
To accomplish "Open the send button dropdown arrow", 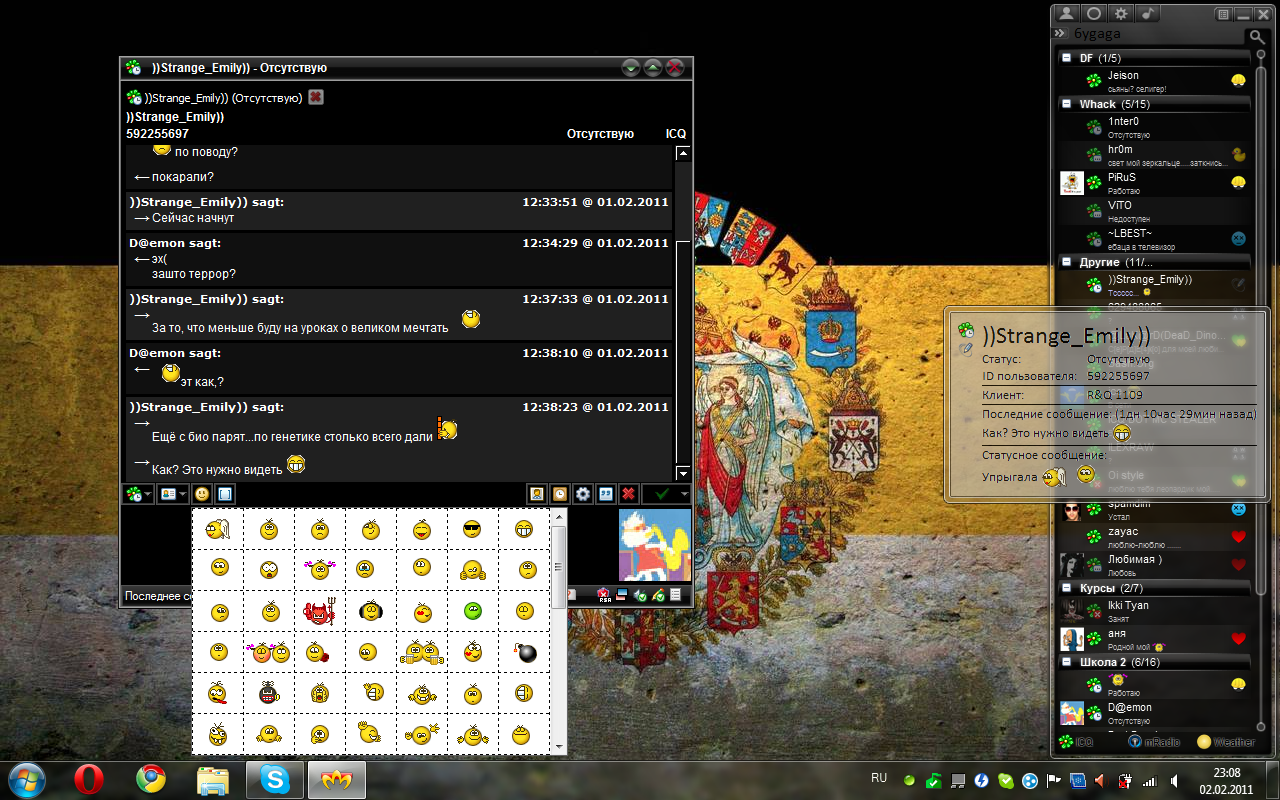I will (684, 494).
